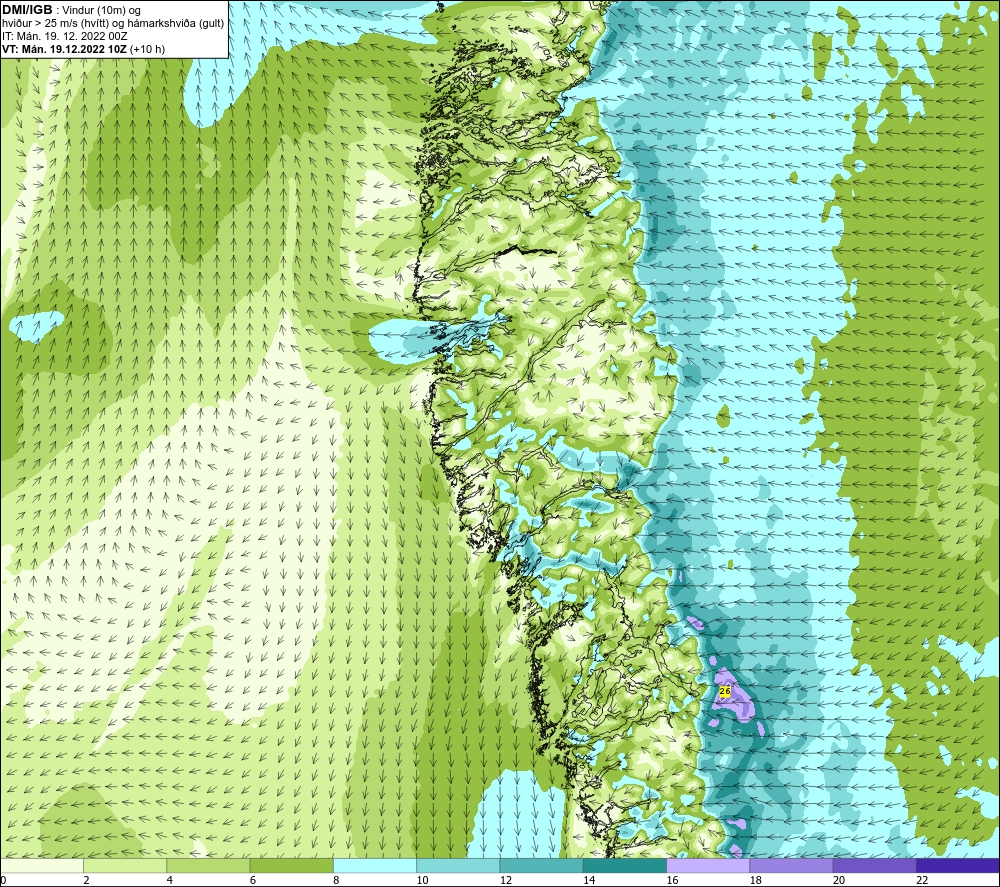This screenshot has height=887, width=1000.
Task: Select the 16–18 m/s light purple swatch
Action: (x=708, y=865)
